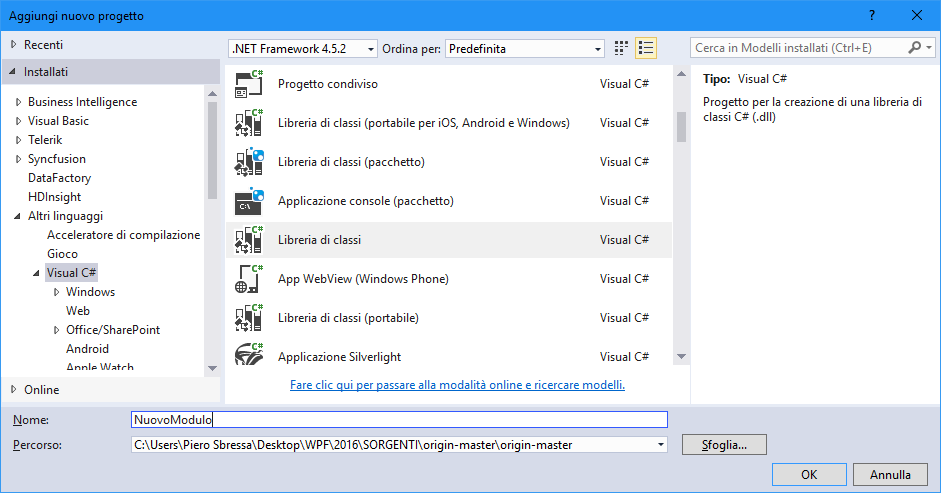The width and height of the screenshot is (941, 493).
Task: Close the Aggiungi nuovo progetto dialog
Action: [x=917, y=16]
